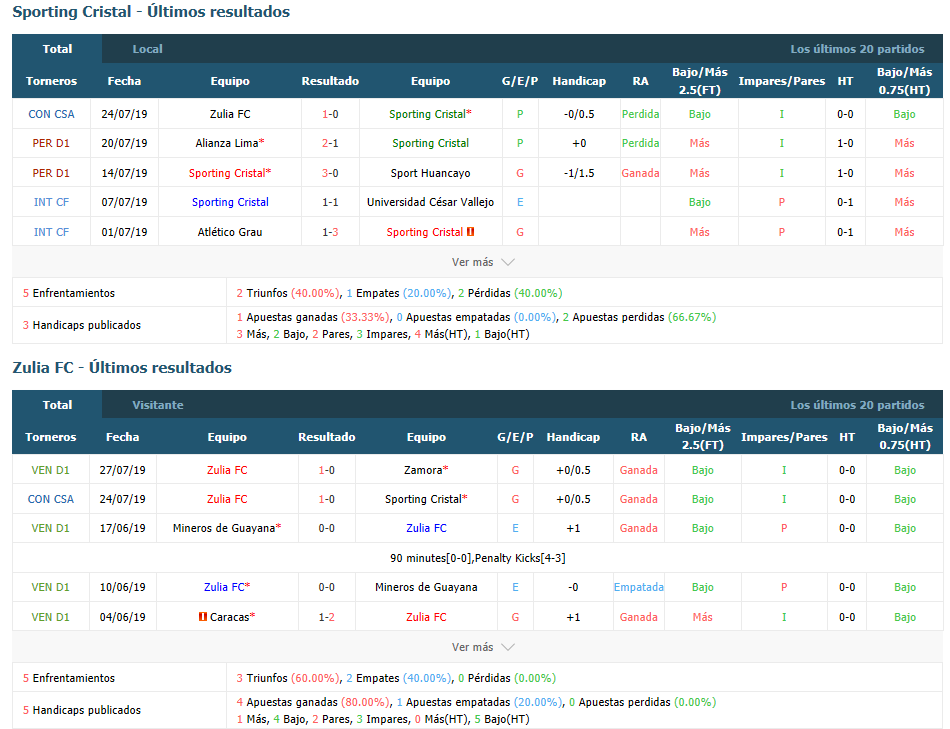This screenshot has width=950, height=729.
Task: Open the 1-2 result at Caracas
Action: pyautogui.click(x=327, y=617)
